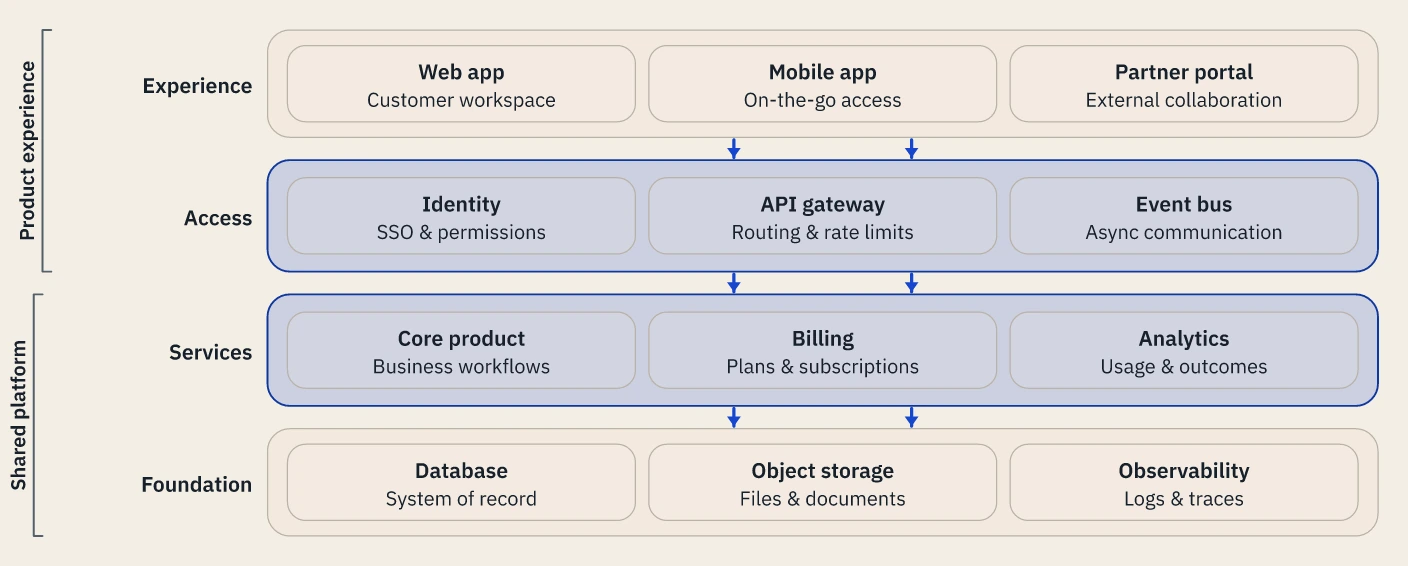Click the Database card
This screenshot has width=1408, height=566.
(461, 483)
